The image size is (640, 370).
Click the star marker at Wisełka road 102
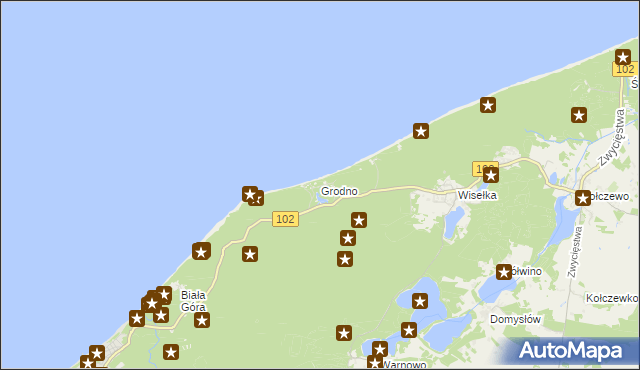(x=491, y=175)
